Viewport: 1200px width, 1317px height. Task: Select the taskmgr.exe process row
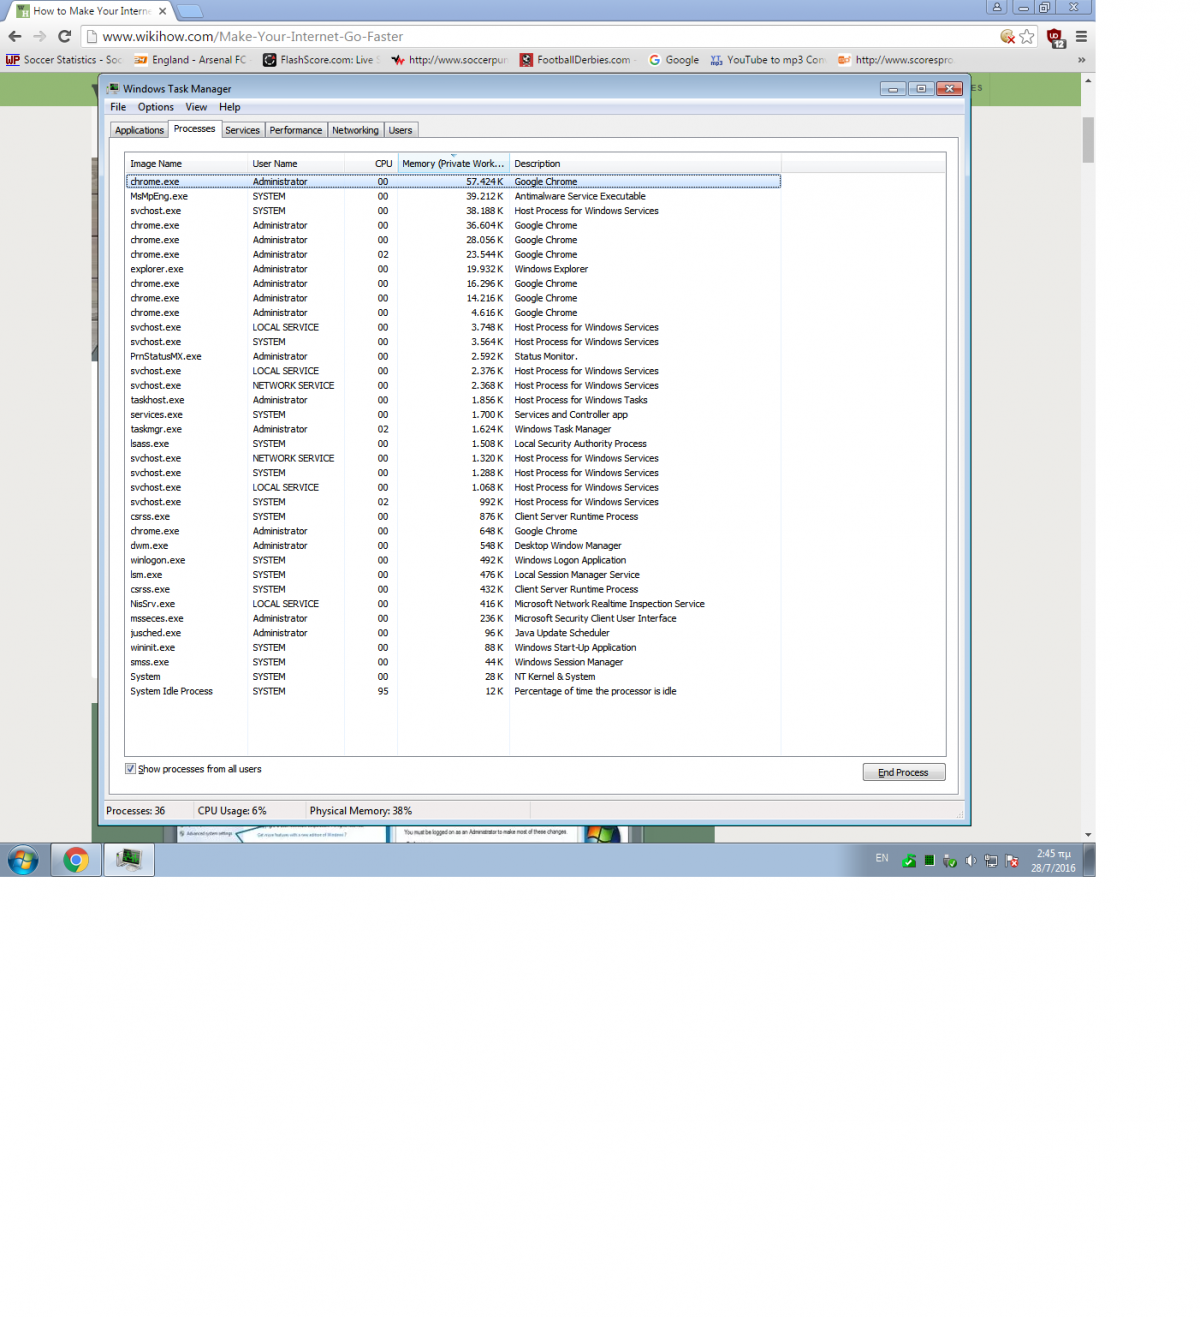click(453, 429)
